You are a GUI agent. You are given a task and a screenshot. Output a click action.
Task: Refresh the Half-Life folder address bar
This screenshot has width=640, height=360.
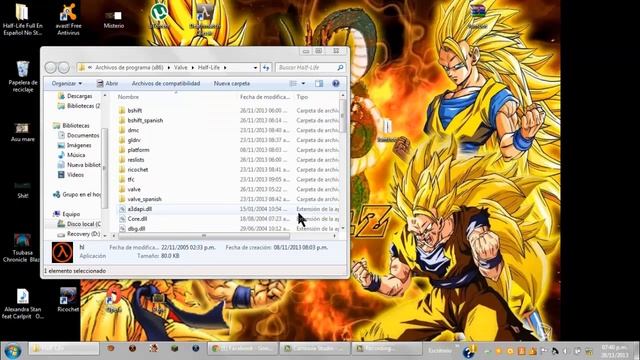[x=266, y=68]
